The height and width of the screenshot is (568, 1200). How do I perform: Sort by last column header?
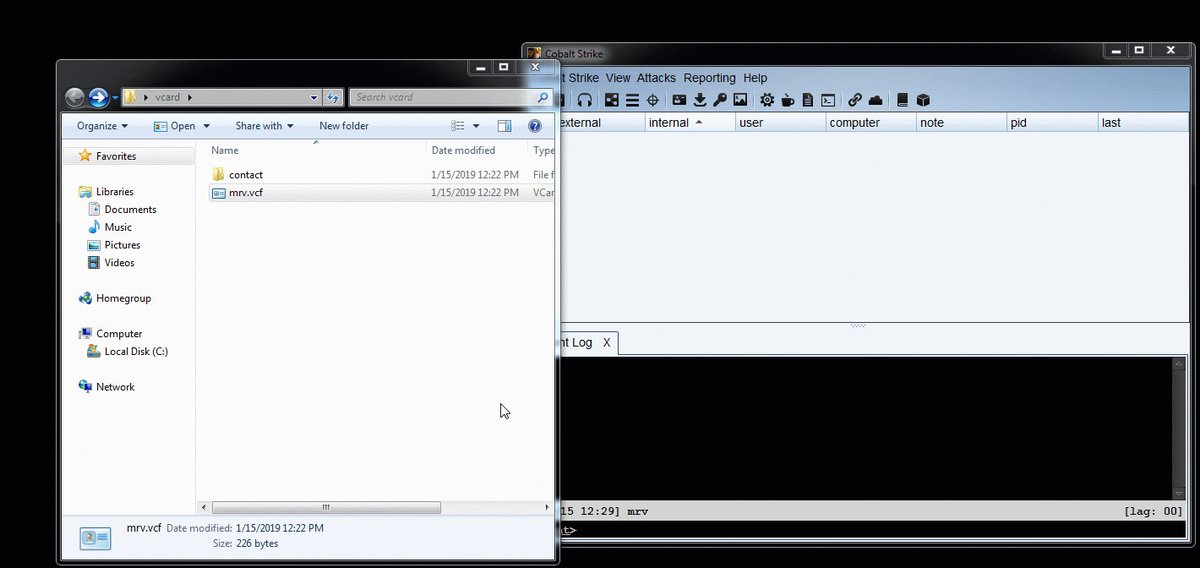pos(1145,123)
